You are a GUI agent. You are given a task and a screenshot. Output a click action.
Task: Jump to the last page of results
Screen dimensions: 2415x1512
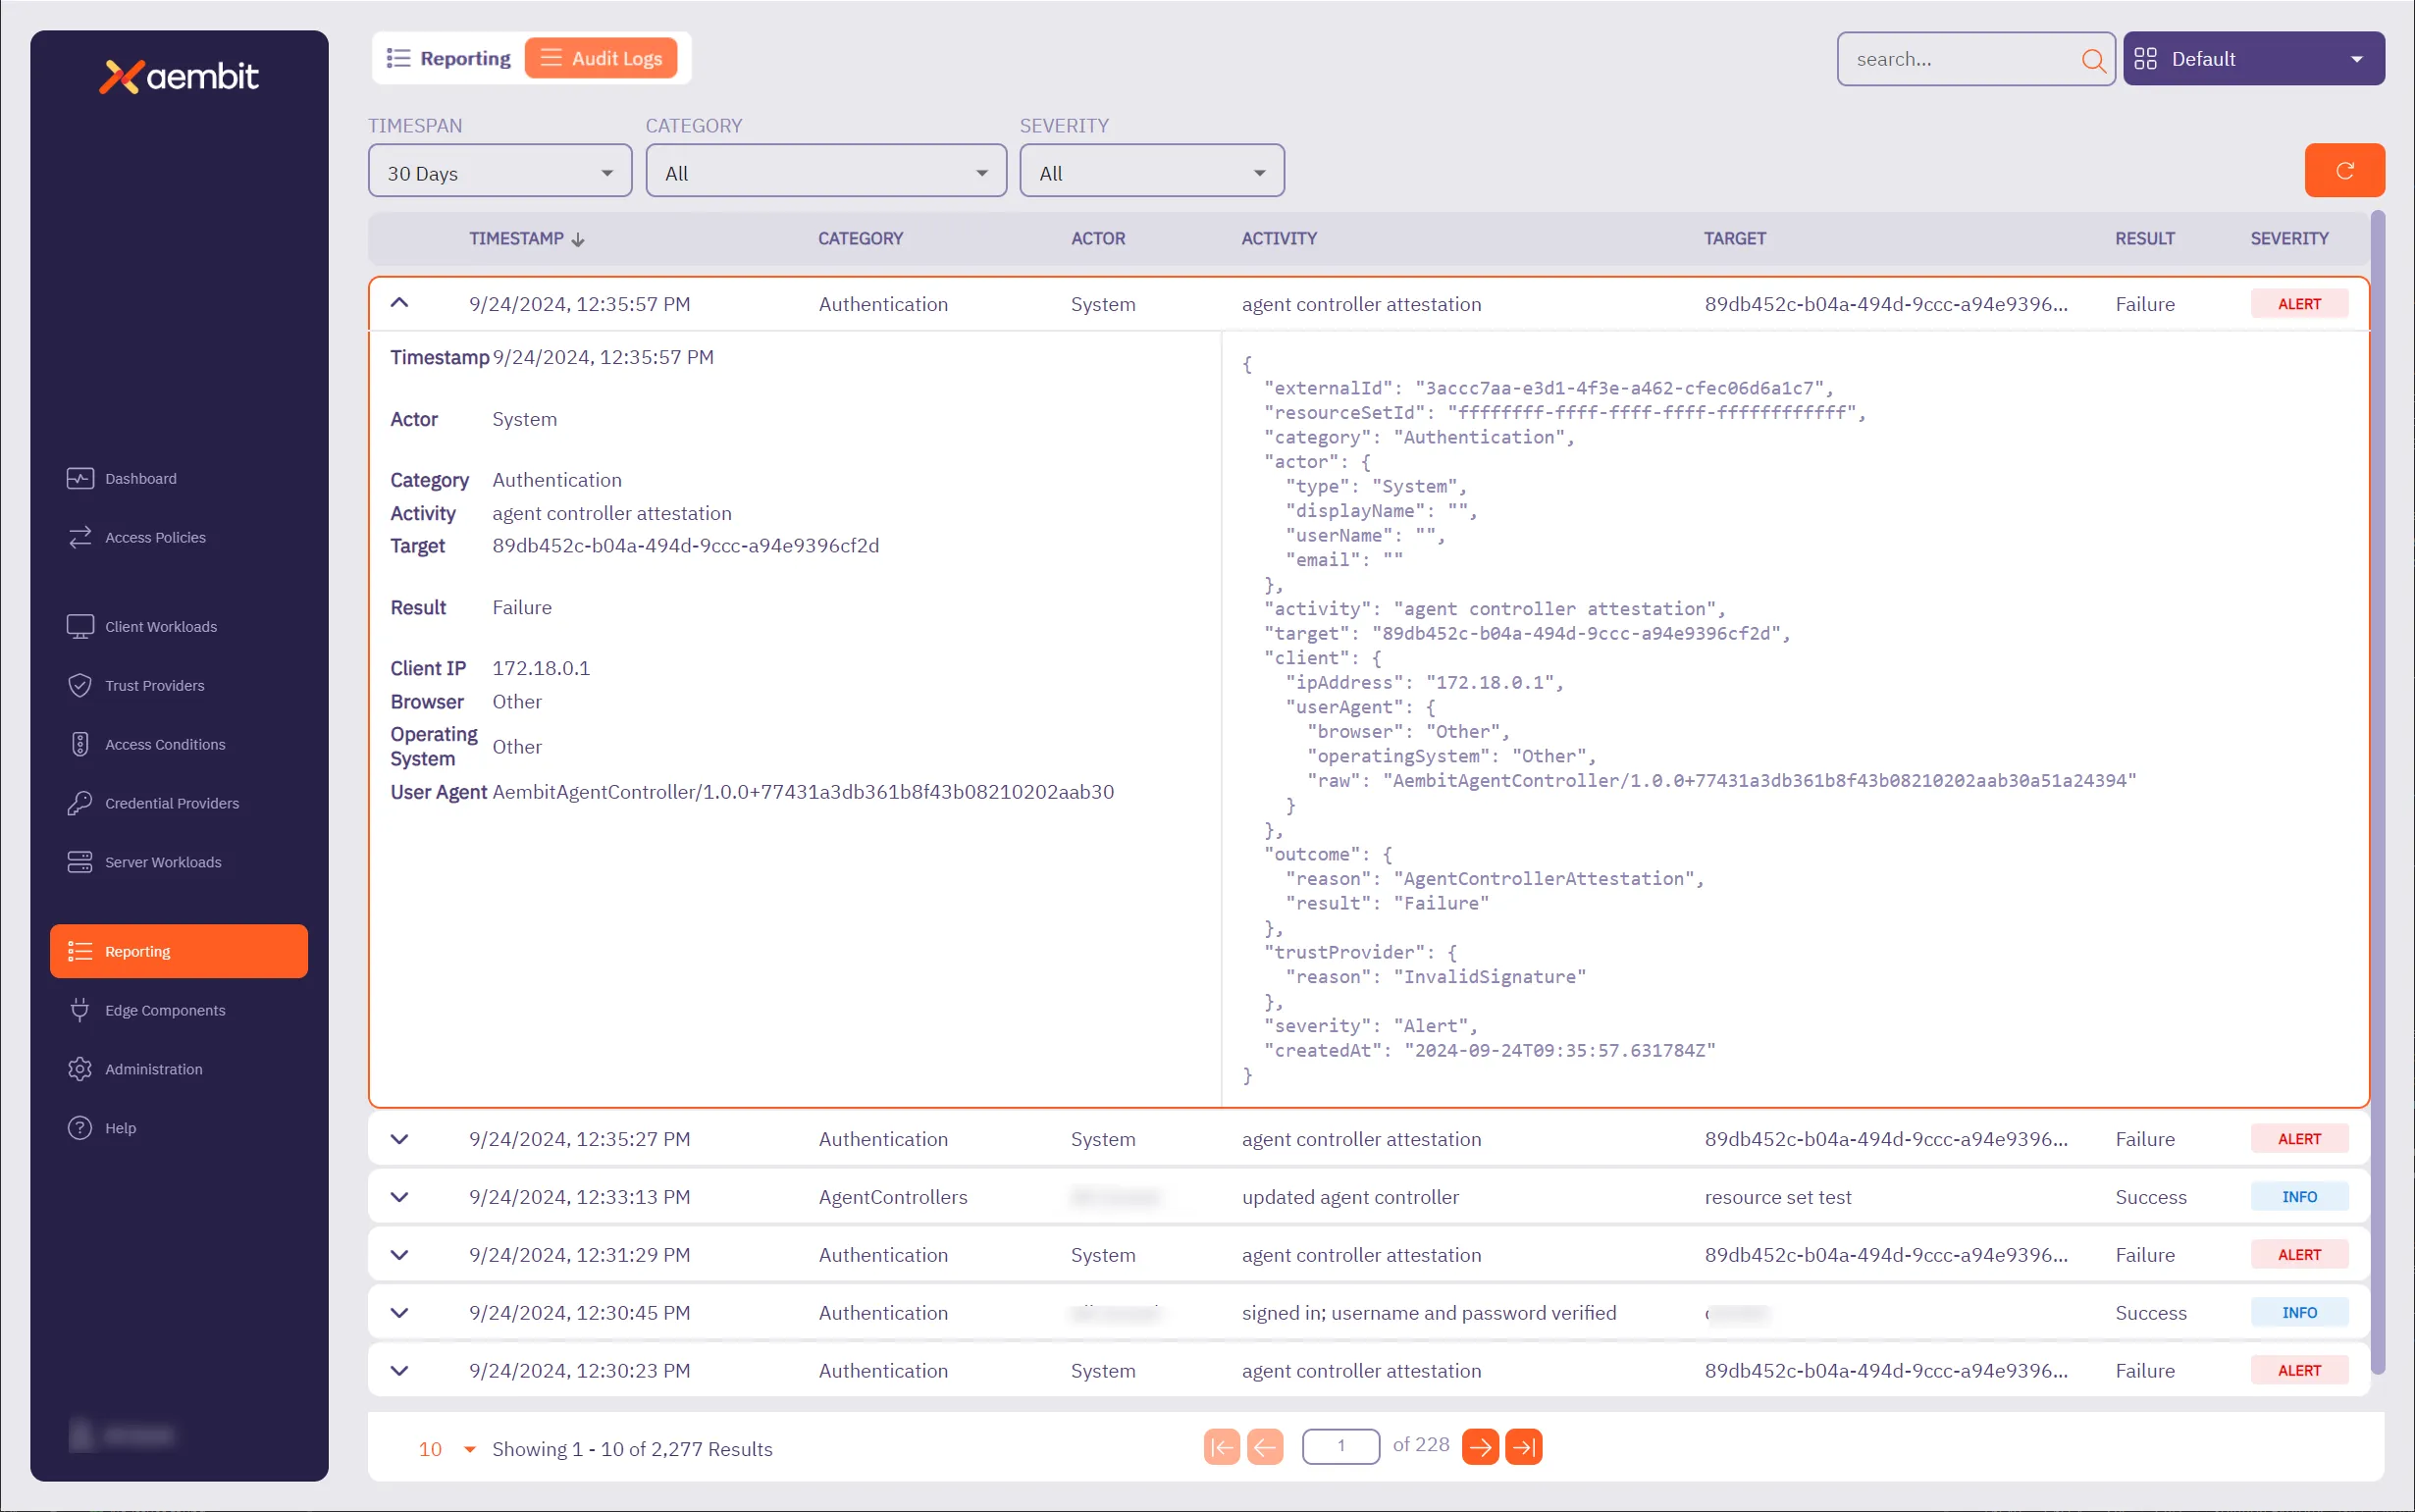pos(1524,1446)
